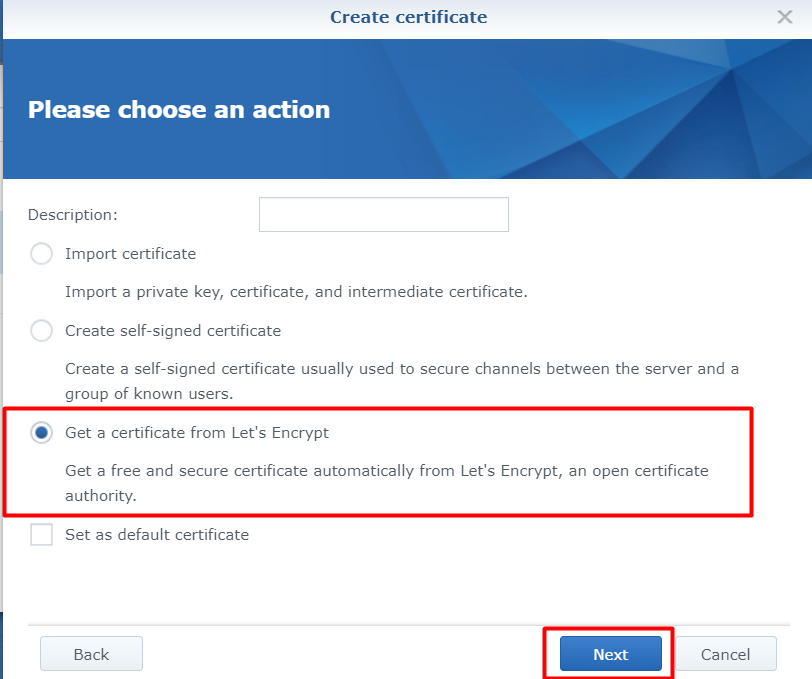Image resolution: width=812 pixels, height=679 pixels.
Task: Click the "Set as default certificate" label text
Action: click(157, 534)
